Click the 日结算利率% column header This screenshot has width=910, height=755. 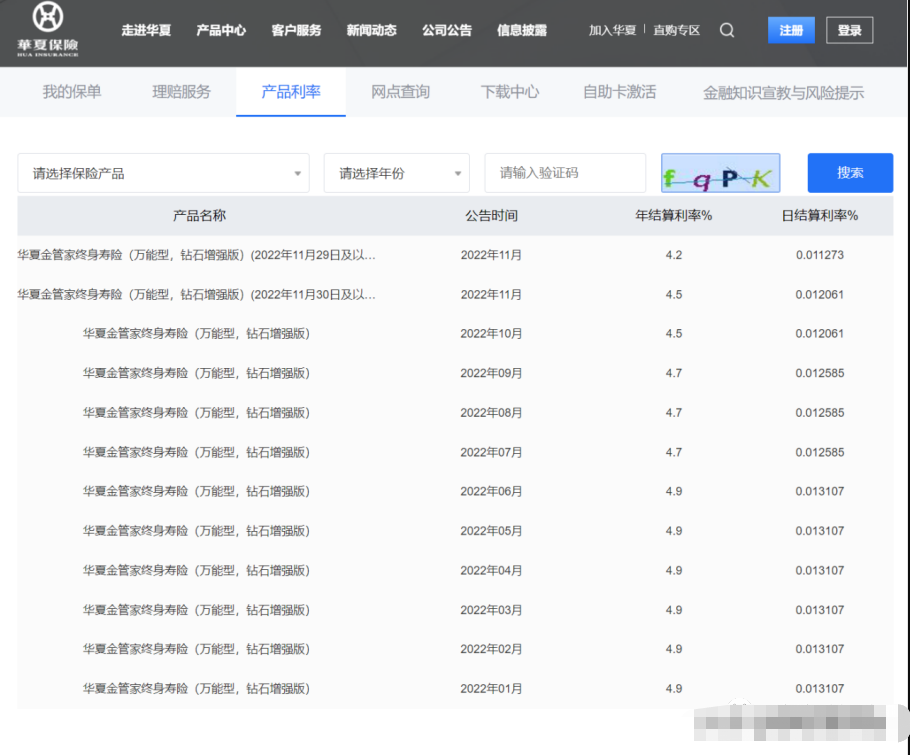(819, 216)
